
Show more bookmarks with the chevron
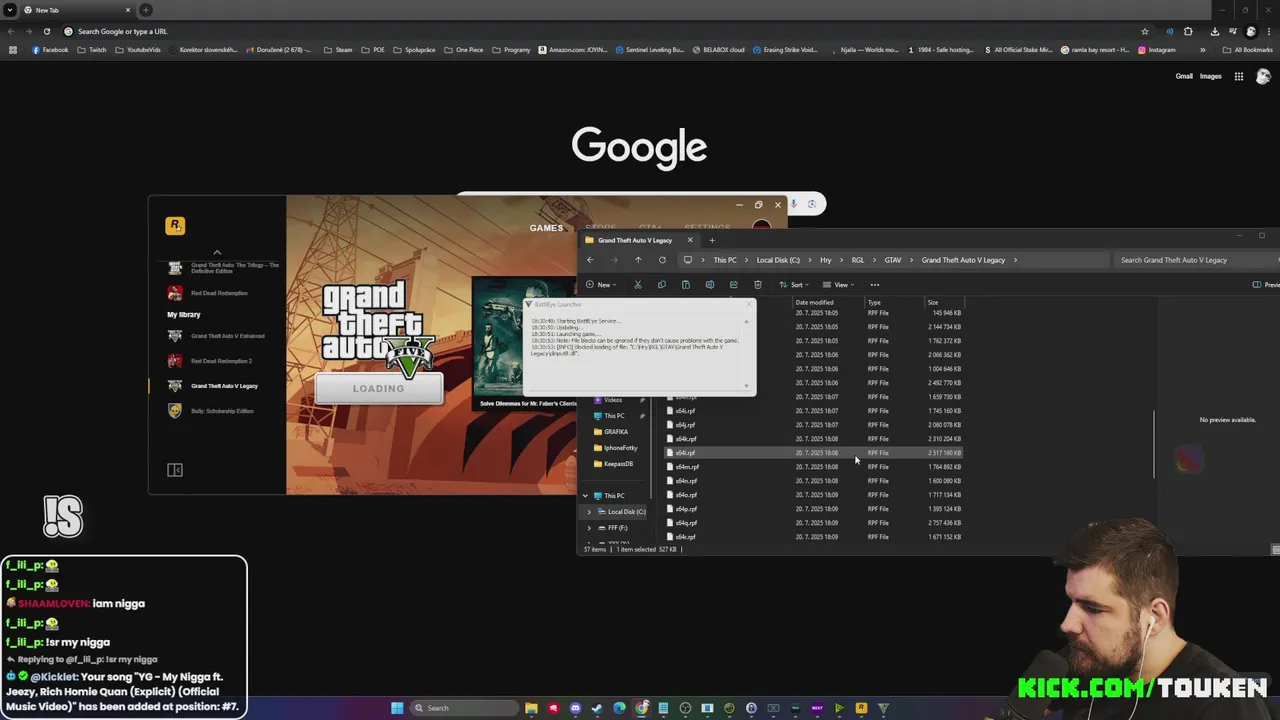[1203, 50]
